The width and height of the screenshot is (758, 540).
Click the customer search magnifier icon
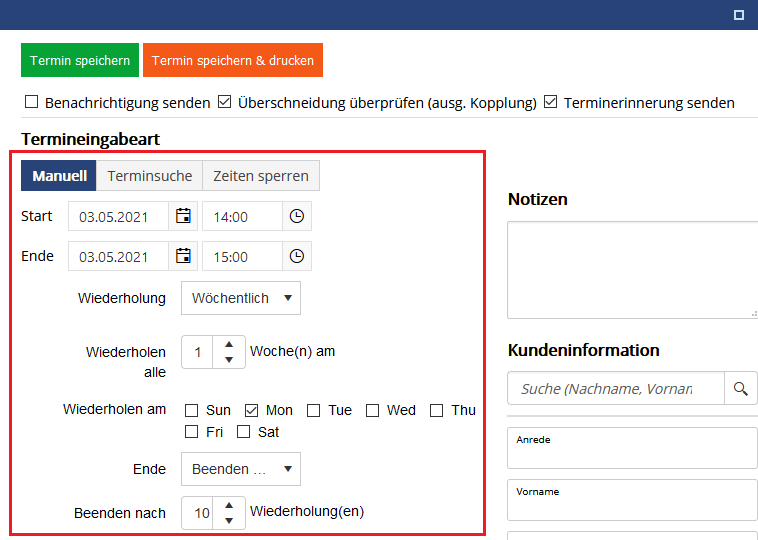click(x=741, y=388)
